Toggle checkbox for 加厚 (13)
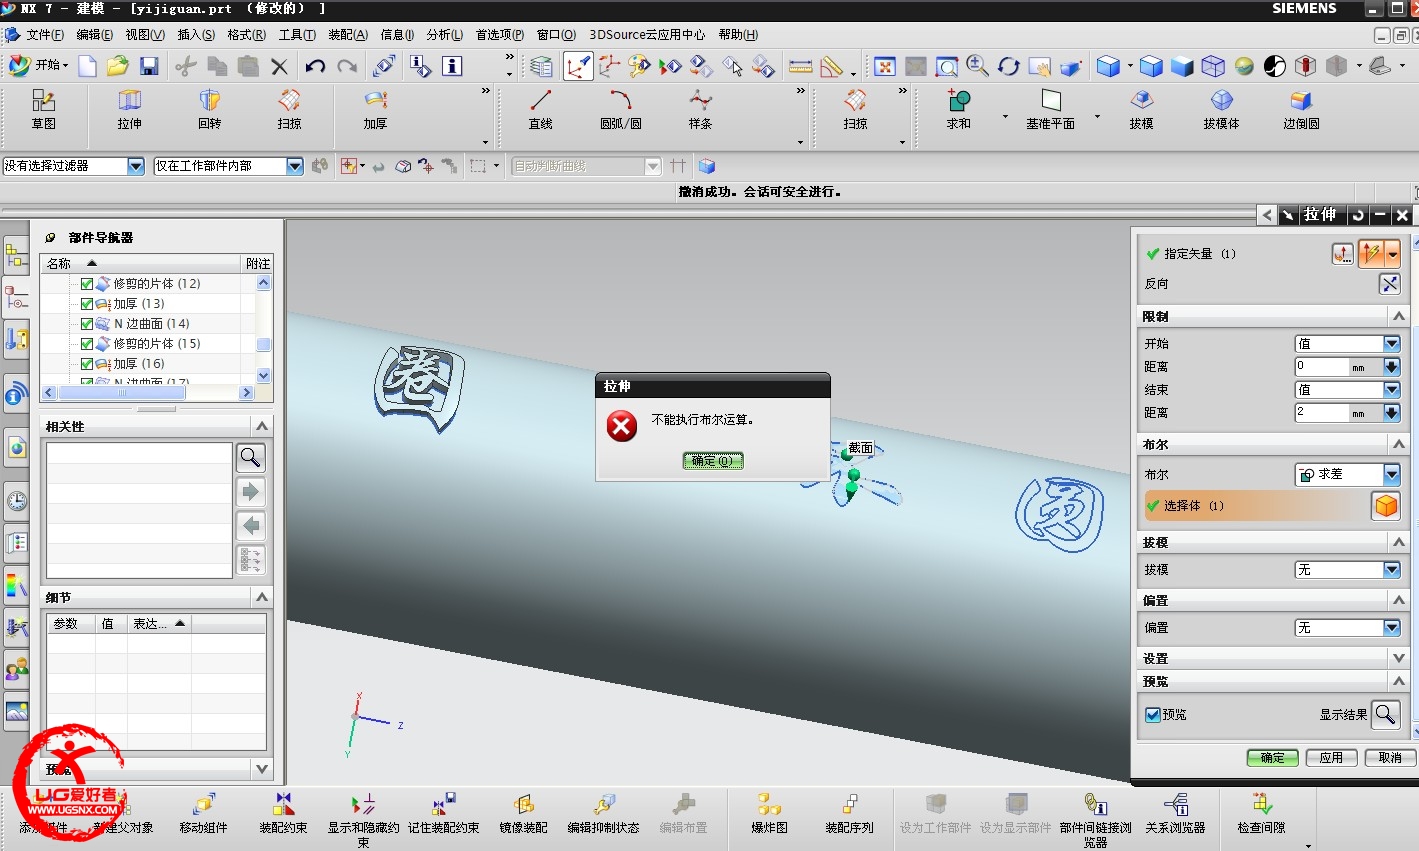Screen dimensions: 1419x851 [x=87, y=304]
